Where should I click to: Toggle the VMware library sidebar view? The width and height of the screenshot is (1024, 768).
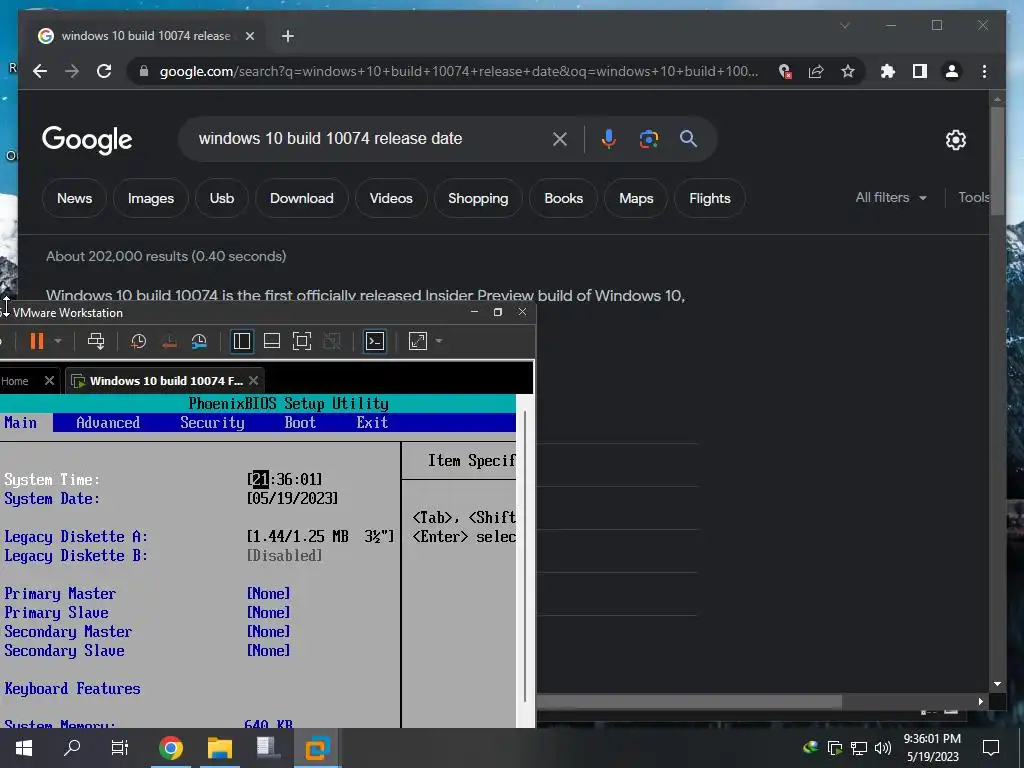(242, 341)
